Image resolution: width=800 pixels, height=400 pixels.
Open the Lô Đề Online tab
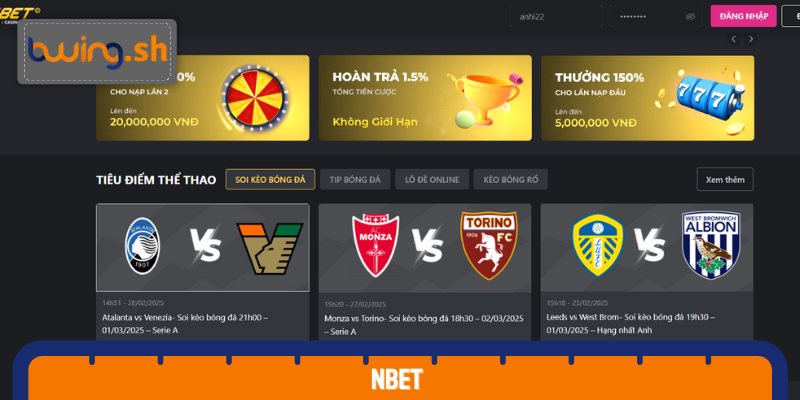(432, 180)
